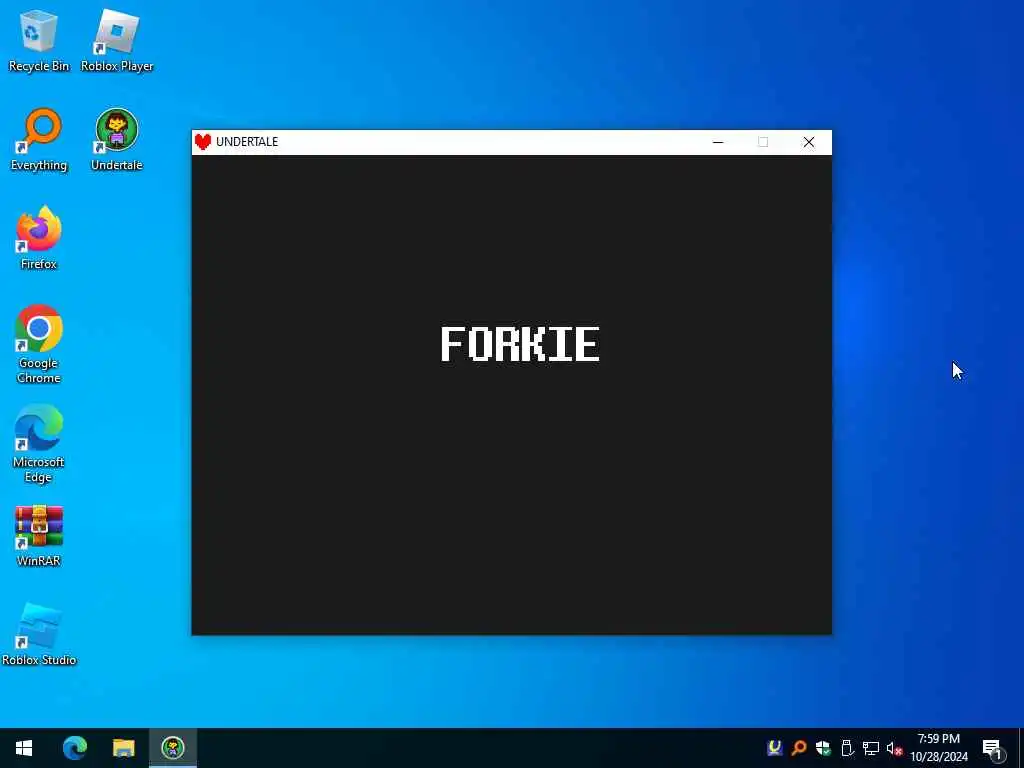Launch Microsoft Edge from the taskbar
The height and width of the screenshot is (768, 1024).
pyautogui.click(x=74, y=748)
